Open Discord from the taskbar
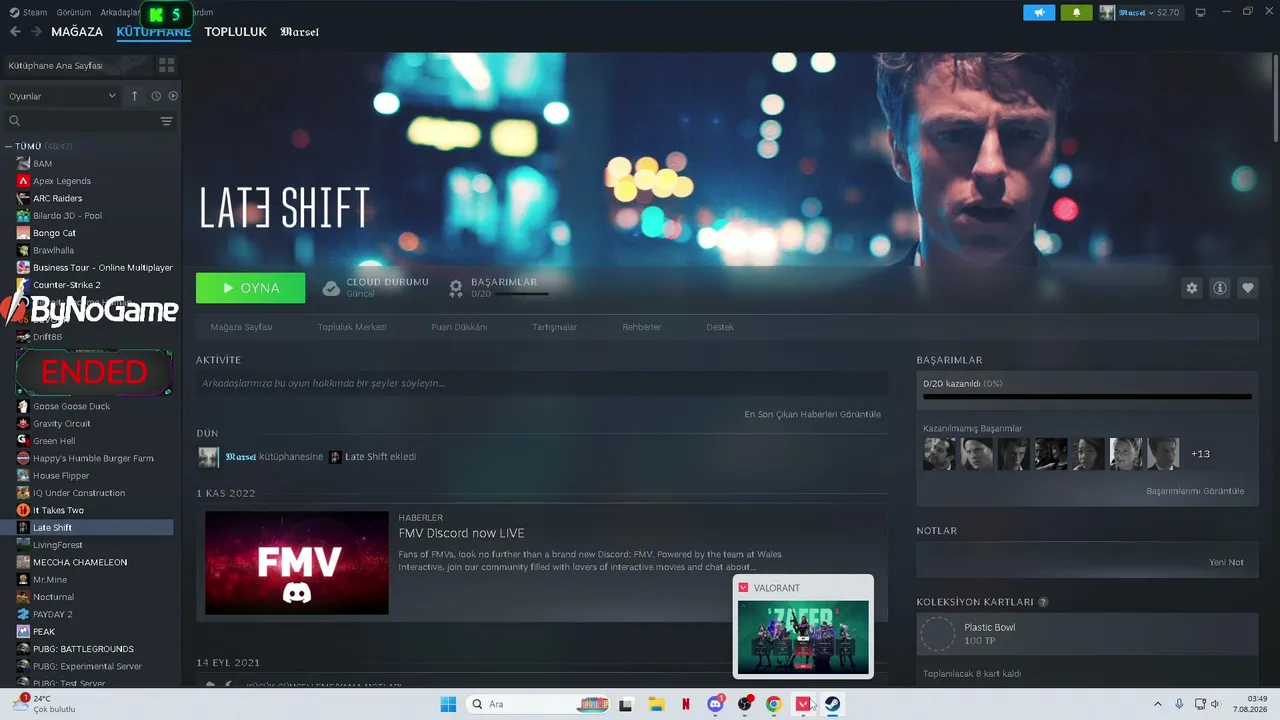Viewport: 1280px width, 720px height. [x=715, y=704]
